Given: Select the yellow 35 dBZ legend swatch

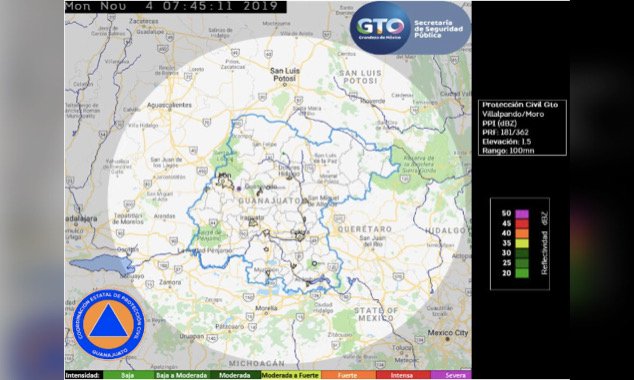Looking at the screenshot, I should [x=522, y=243].
